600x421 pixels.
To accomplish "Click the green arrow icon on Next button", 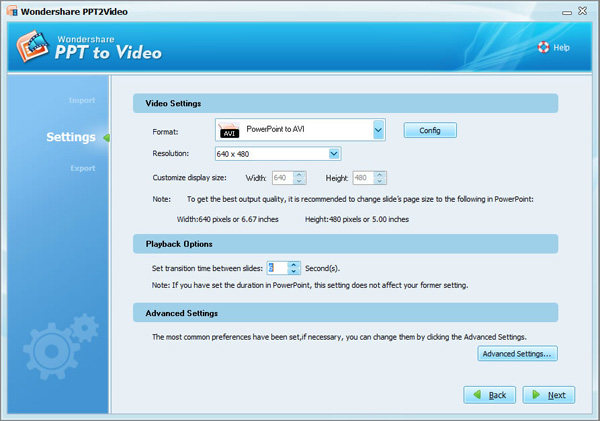I will coord(537,395).
